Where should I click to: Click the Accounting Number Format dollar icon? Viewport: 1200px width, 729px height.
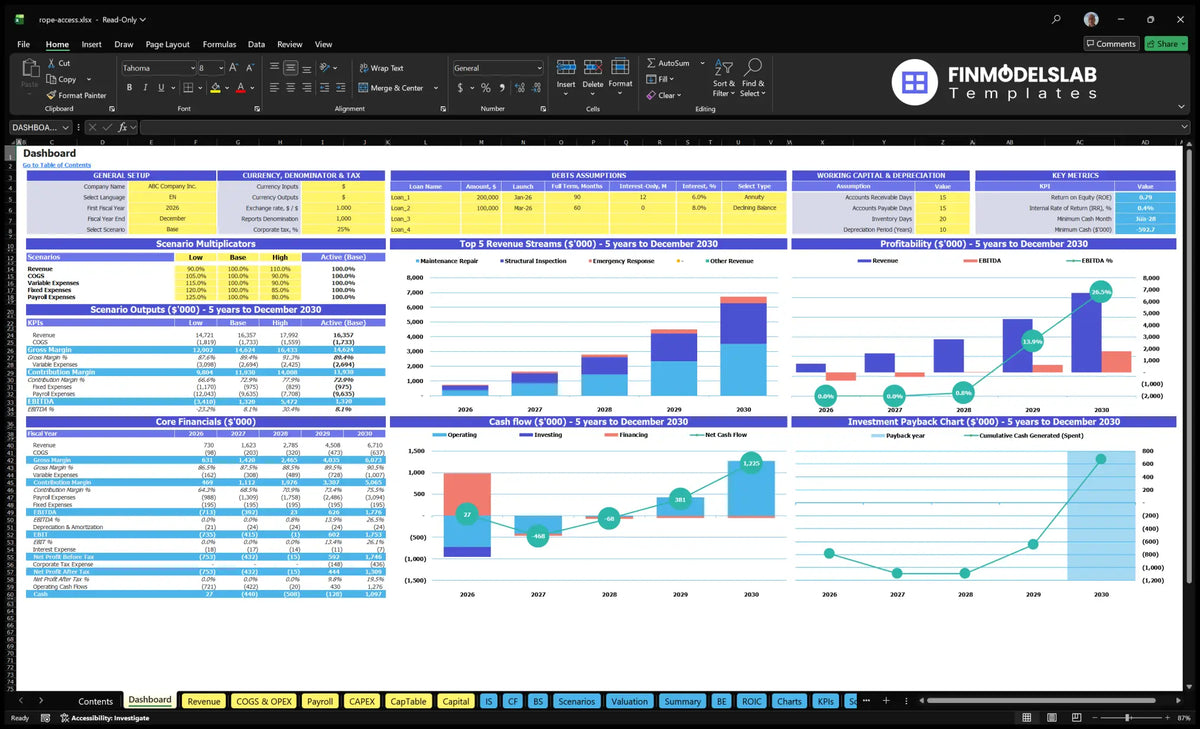pyautogui.click(x=460, y=88)
